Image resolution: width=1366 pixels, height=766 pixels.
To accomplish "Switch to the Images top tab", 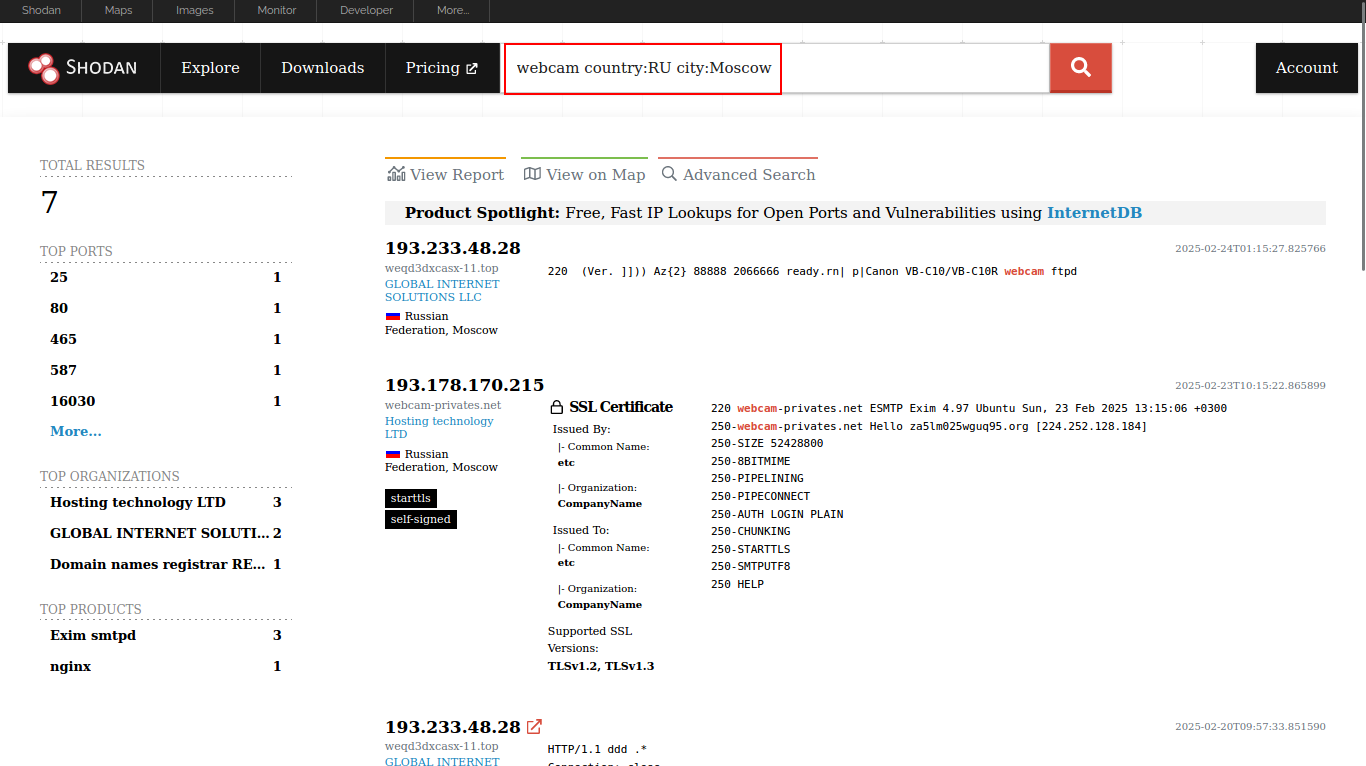I will click(x=194, y=10).
